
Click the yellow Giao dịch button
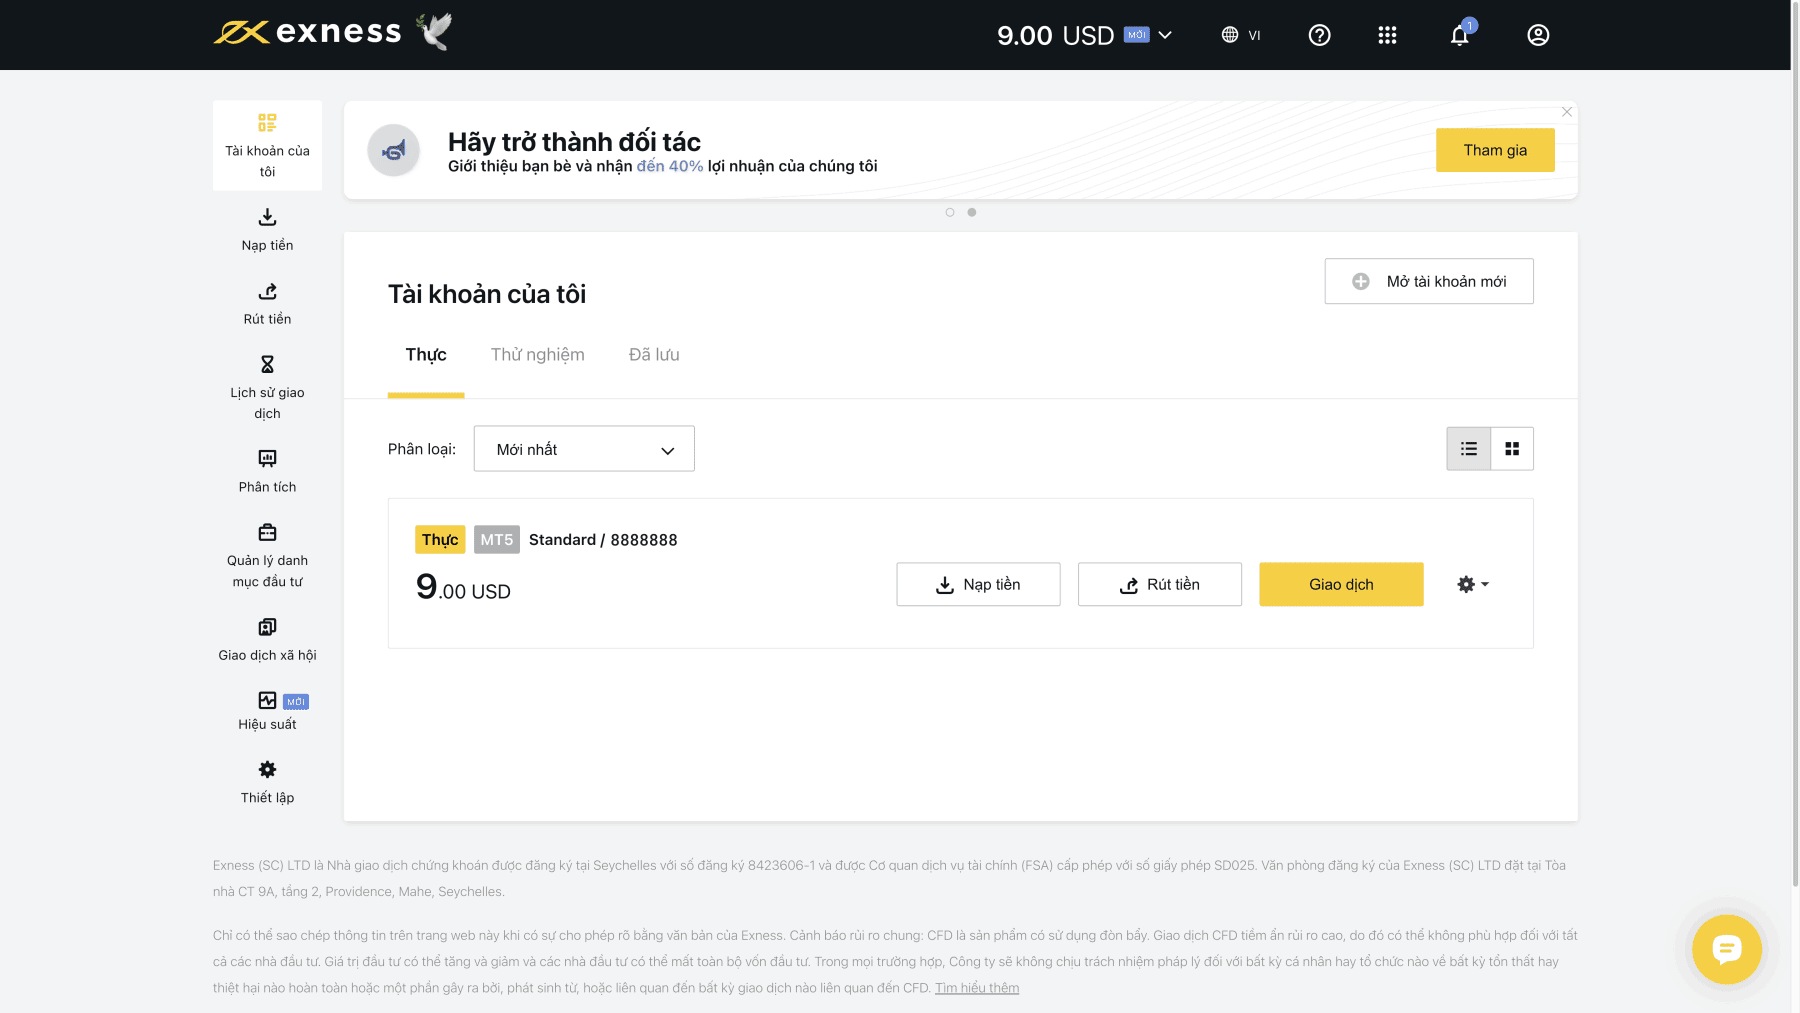click(1341, 584)
